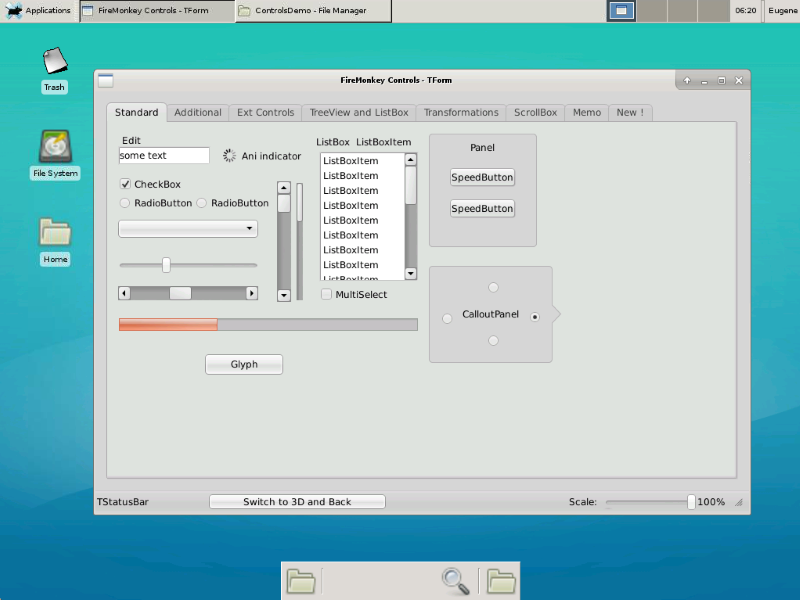This screenshot has height=600, width=800.
Task: Click the orange progress bar
Action: pos(268,324)
